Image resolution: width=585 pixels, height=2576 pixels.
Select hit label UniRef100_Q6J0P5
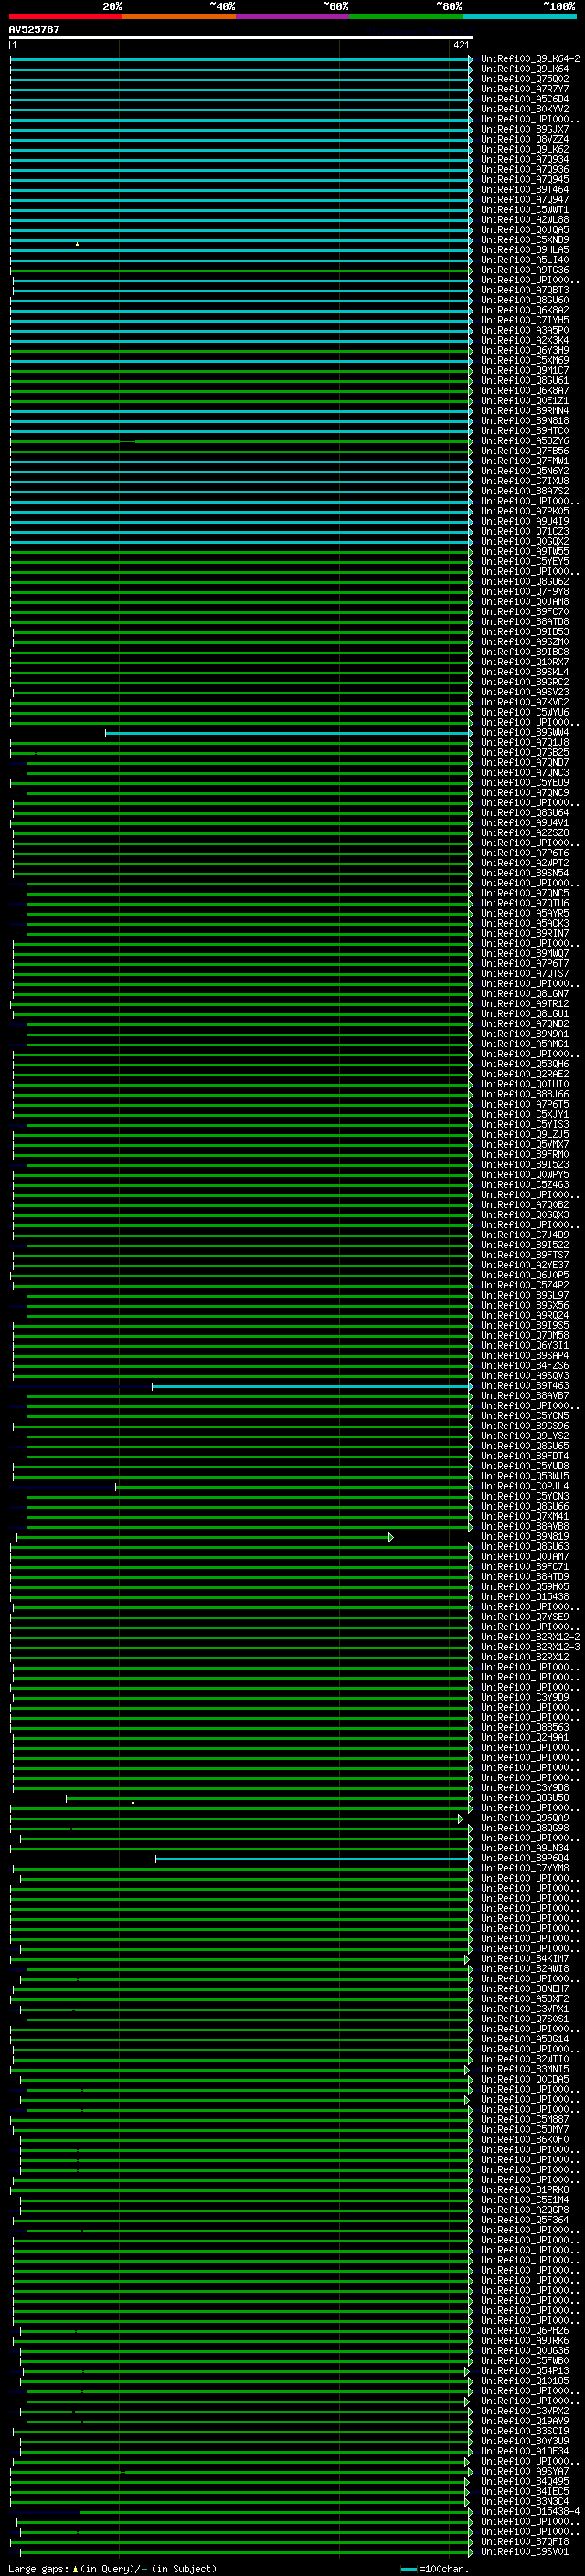pos(525,1275)
